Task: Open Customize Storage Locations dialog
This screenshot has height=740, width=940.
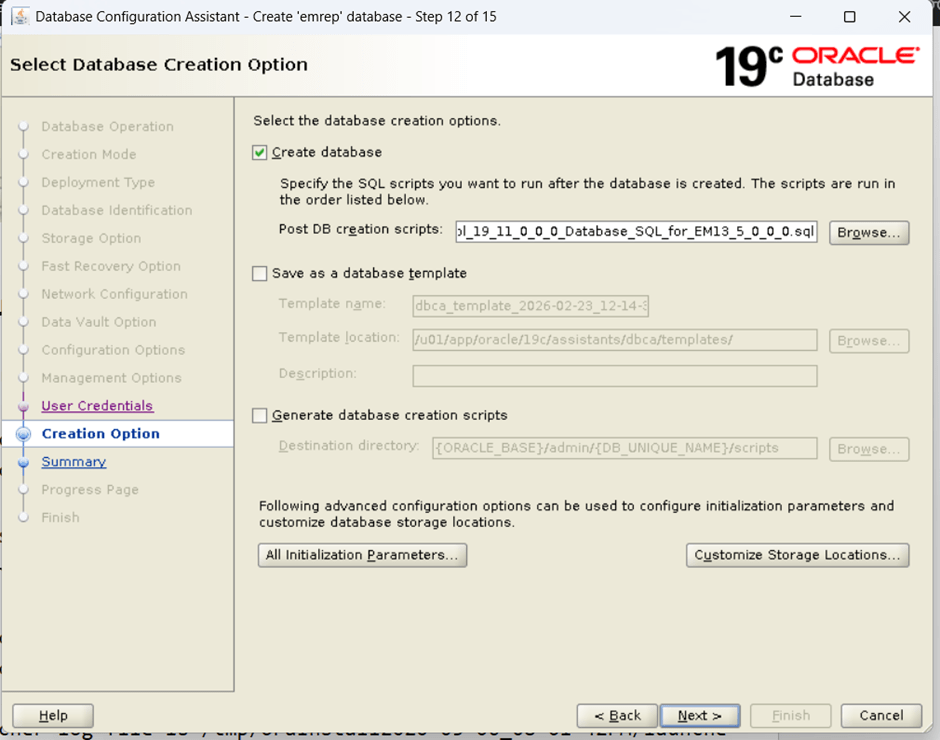Action: (x=797, y=555)
